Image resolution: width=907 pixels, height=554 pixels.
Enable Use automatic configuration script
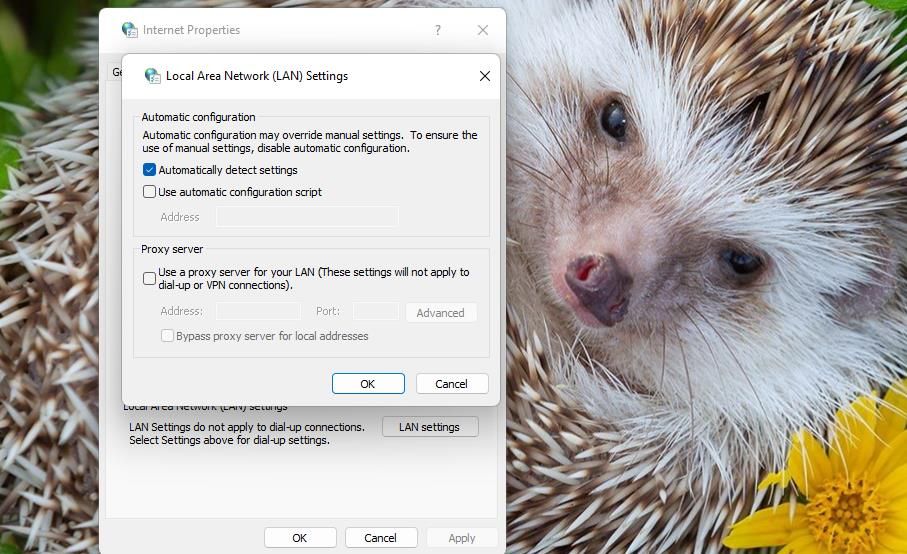(150, 192)
